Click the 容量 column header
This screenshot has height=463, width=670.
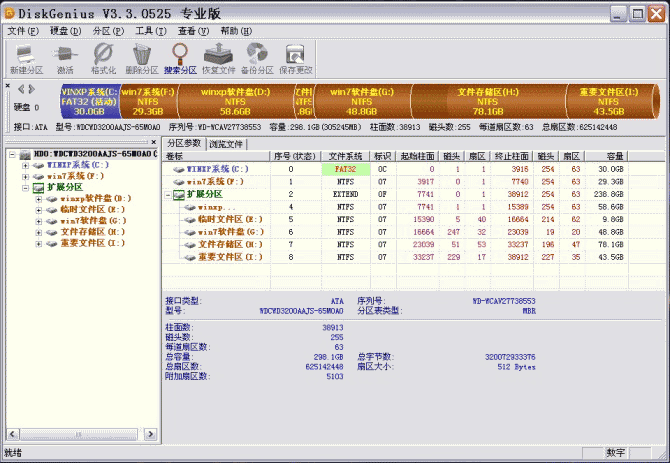(606, 156)
